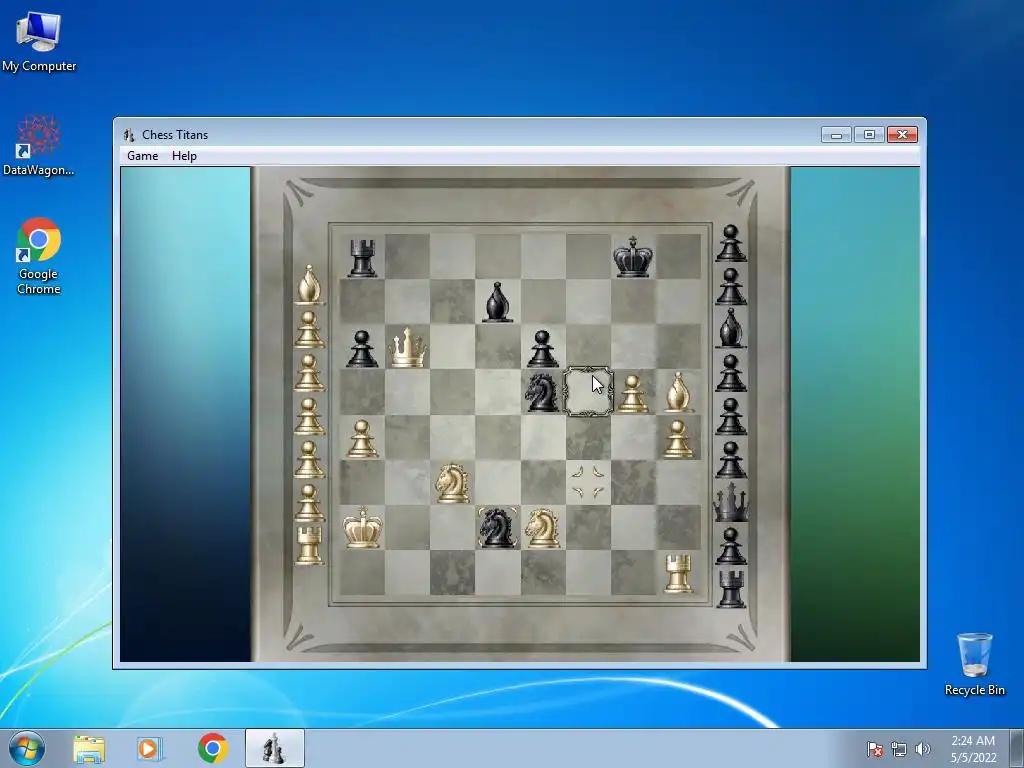The height and width of the screenshot is (768, 1024).
Task: Open Chrome from the taskbar
Action: 212,748
